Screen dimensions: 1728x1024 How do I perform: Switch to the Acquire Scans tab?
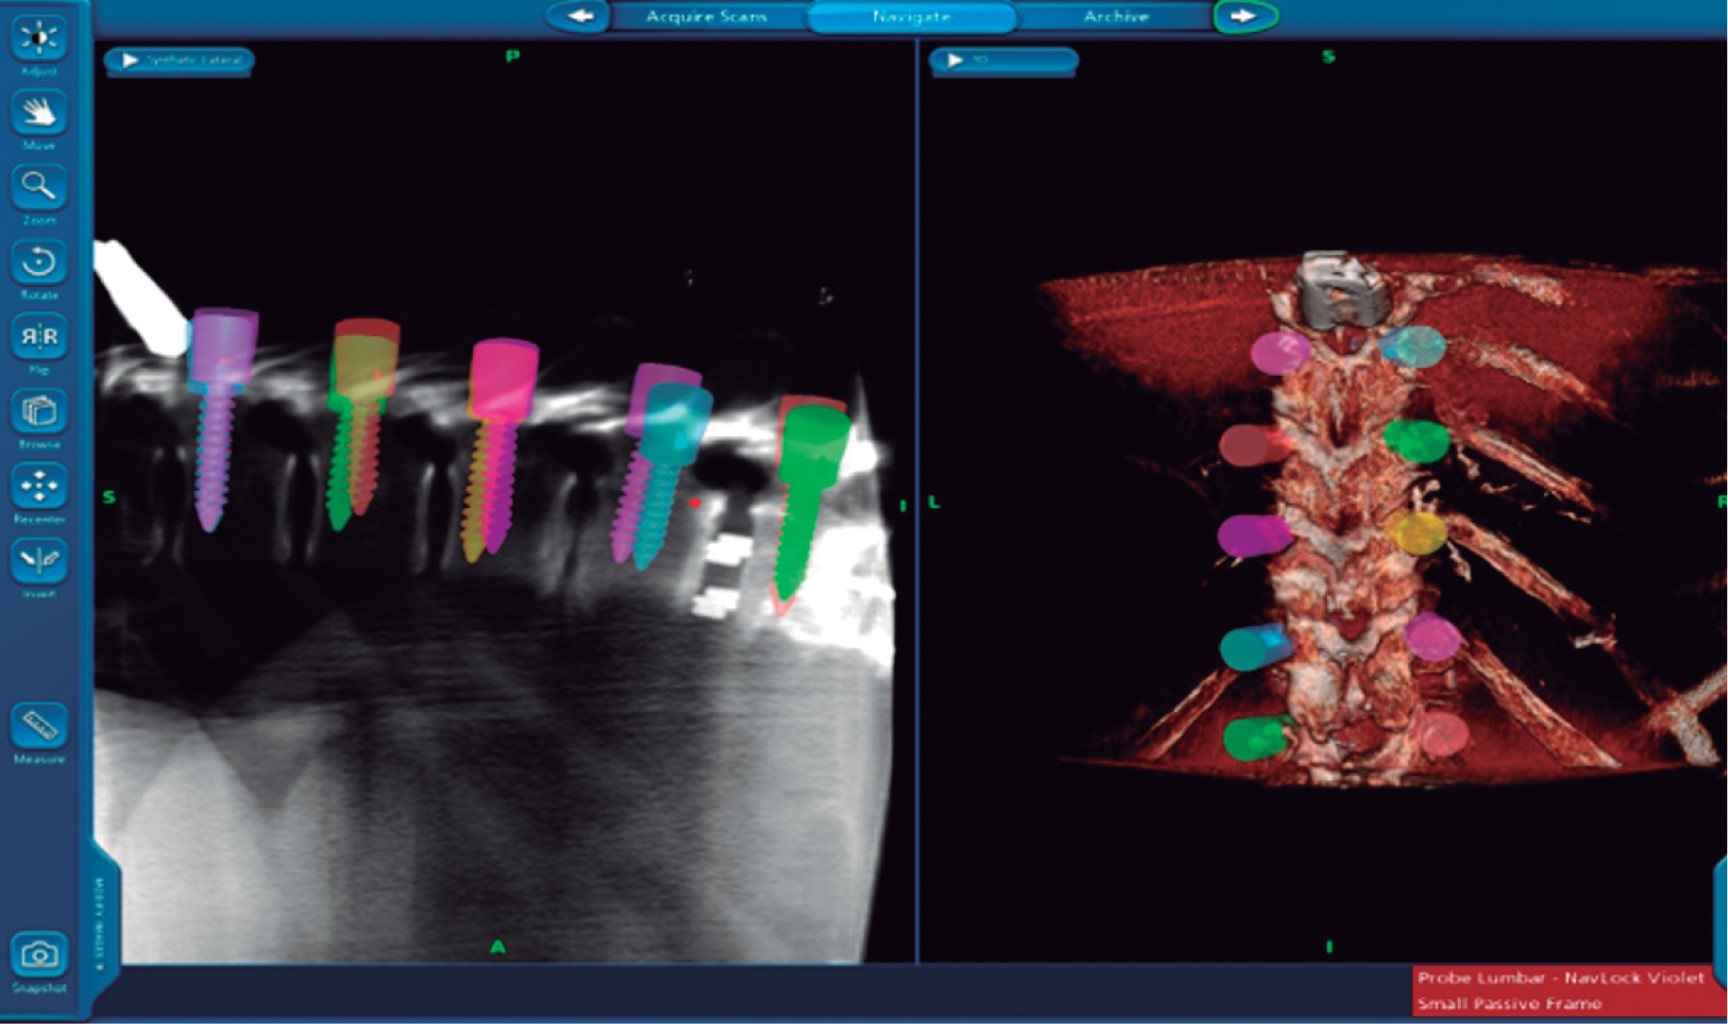pos(706,17)
